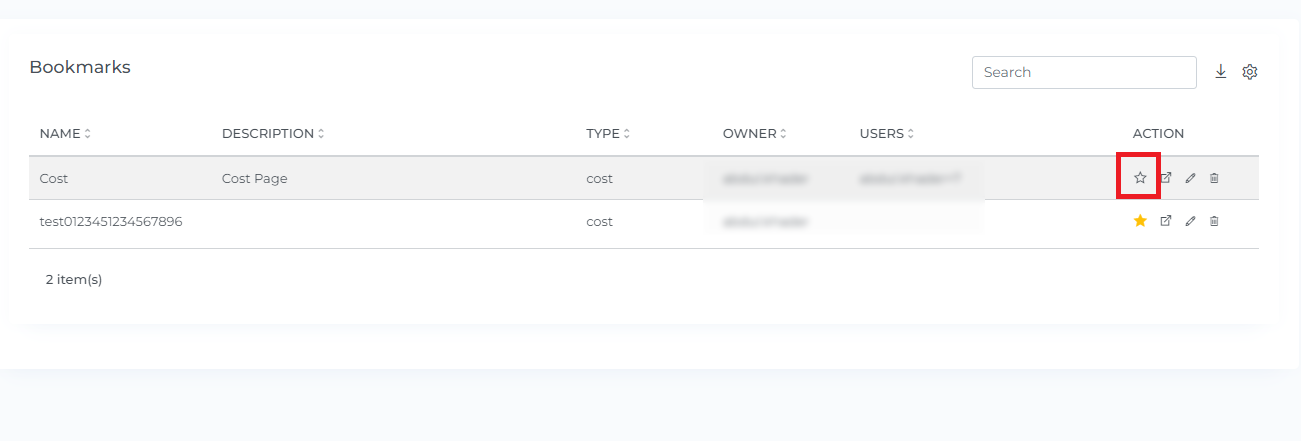Delete the test0123451234567896 bookmark
The width and height of the screenshot is (1301, 441).
(1214, 221)
